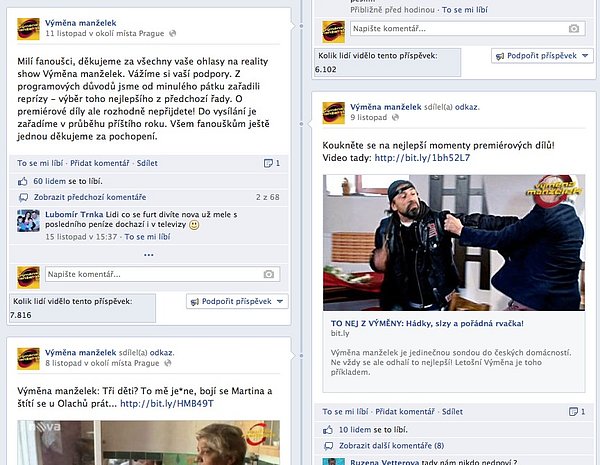600x465 pixels.
Task: Open Výměna manželek page name on 11 listopad post
Action: click(81, 23)
